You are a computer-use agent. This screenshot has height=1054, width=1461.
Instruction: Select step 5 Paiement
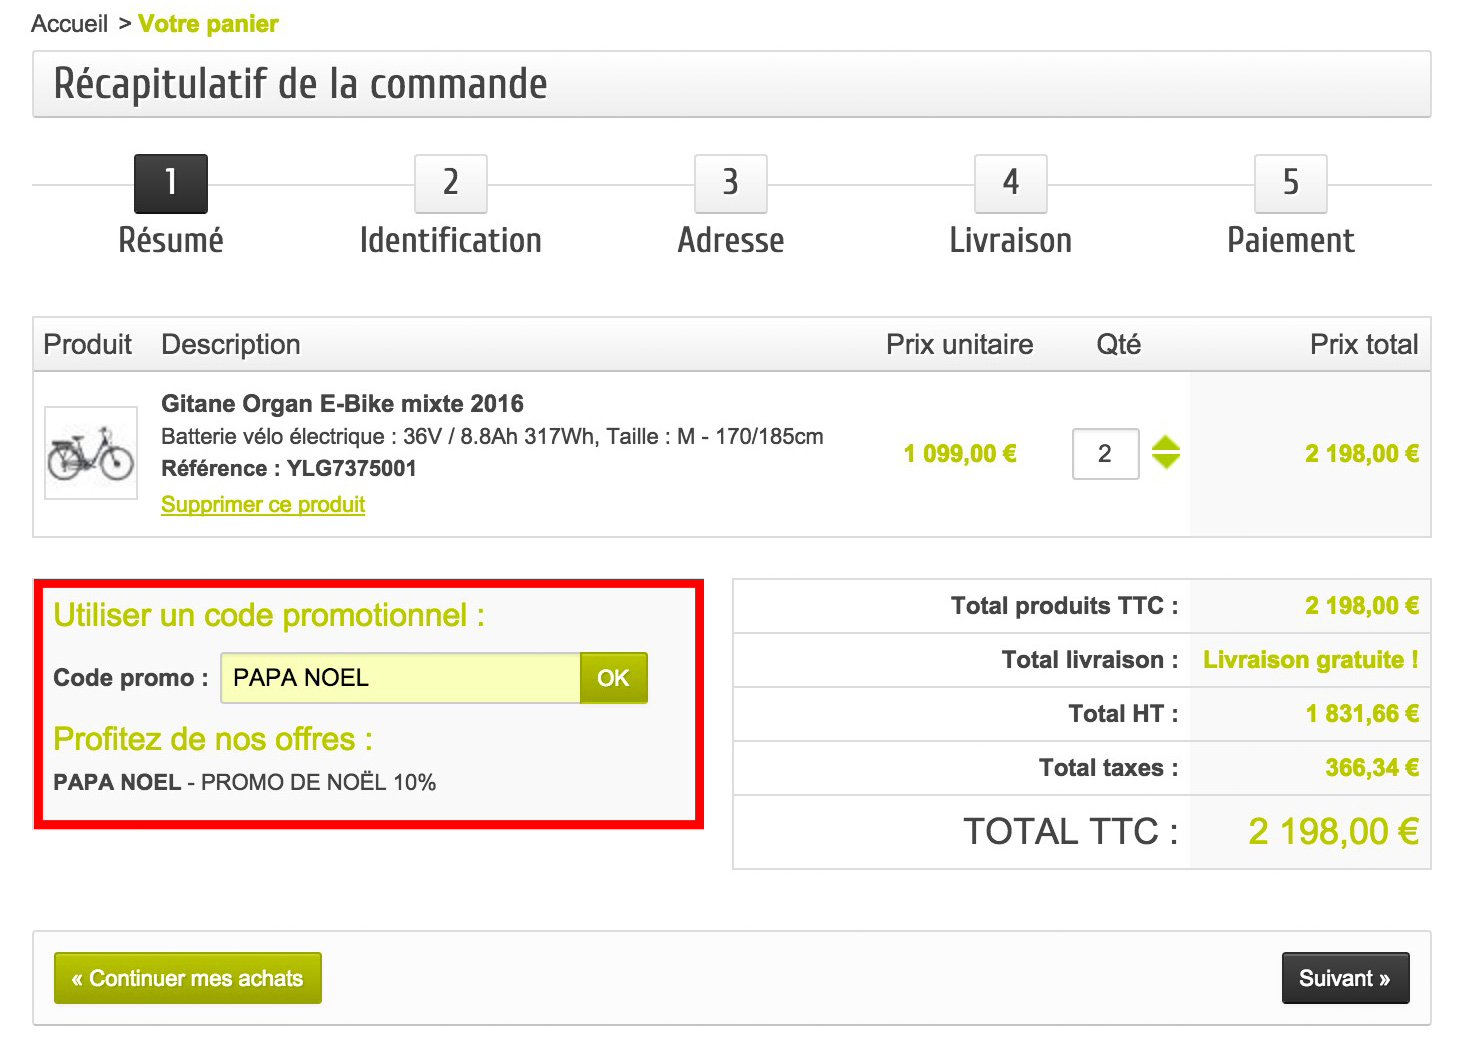1291,184
